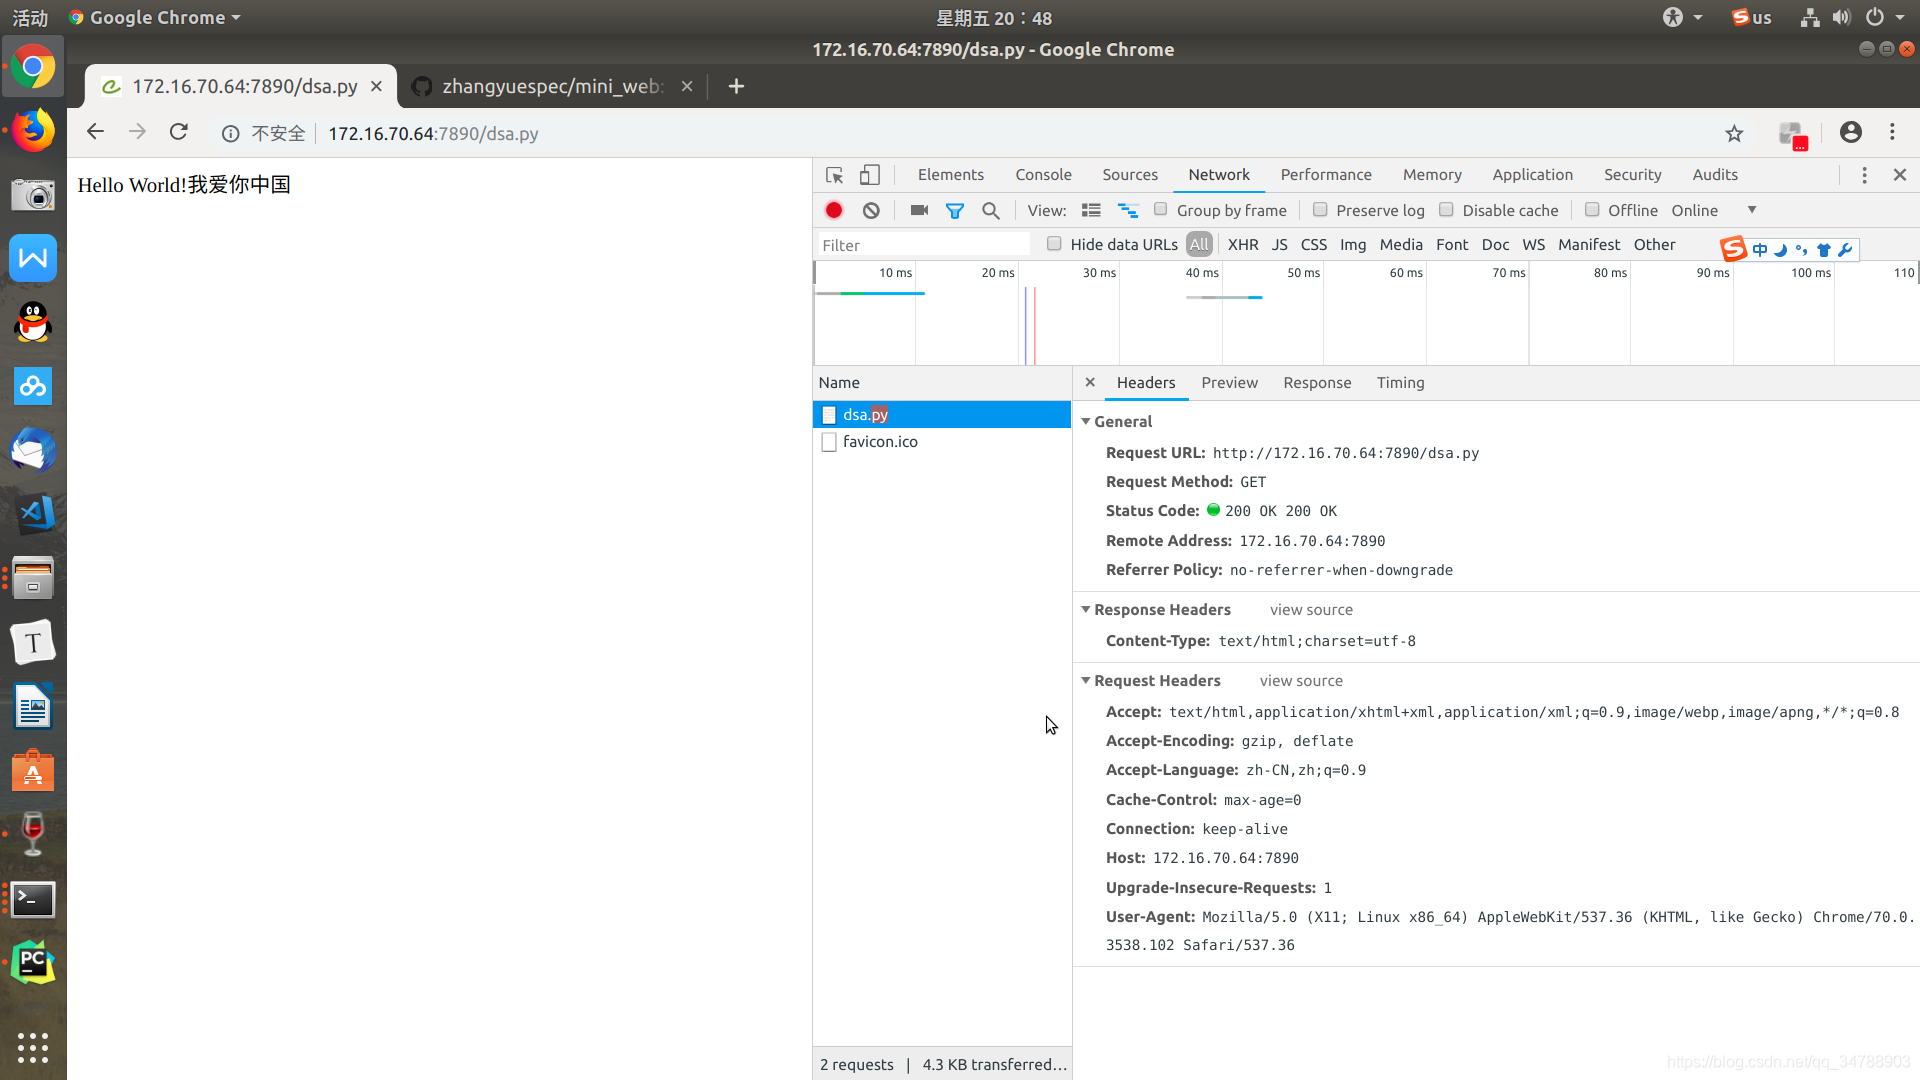Switch to the Sources panel
This screenshot has width=1920, height=1080.
(x=1130, y=174)
